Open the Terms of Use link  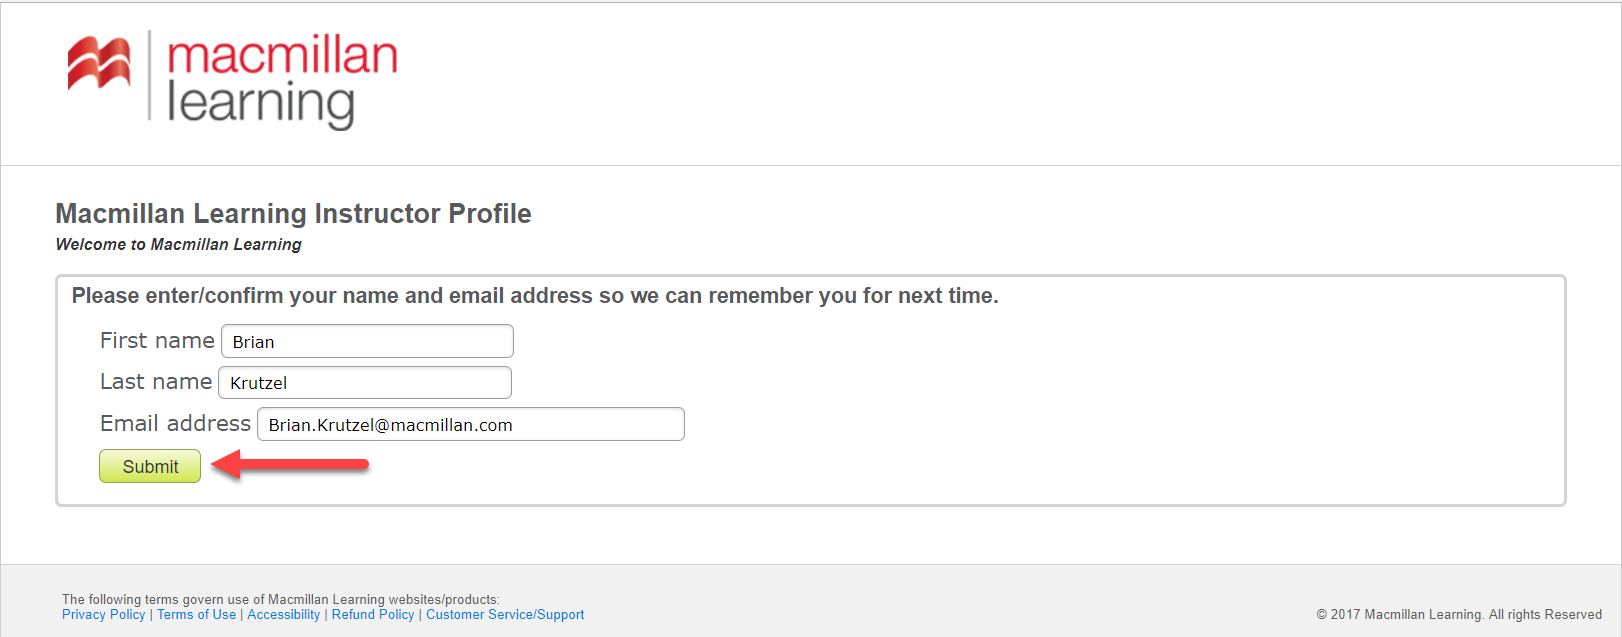197,615
